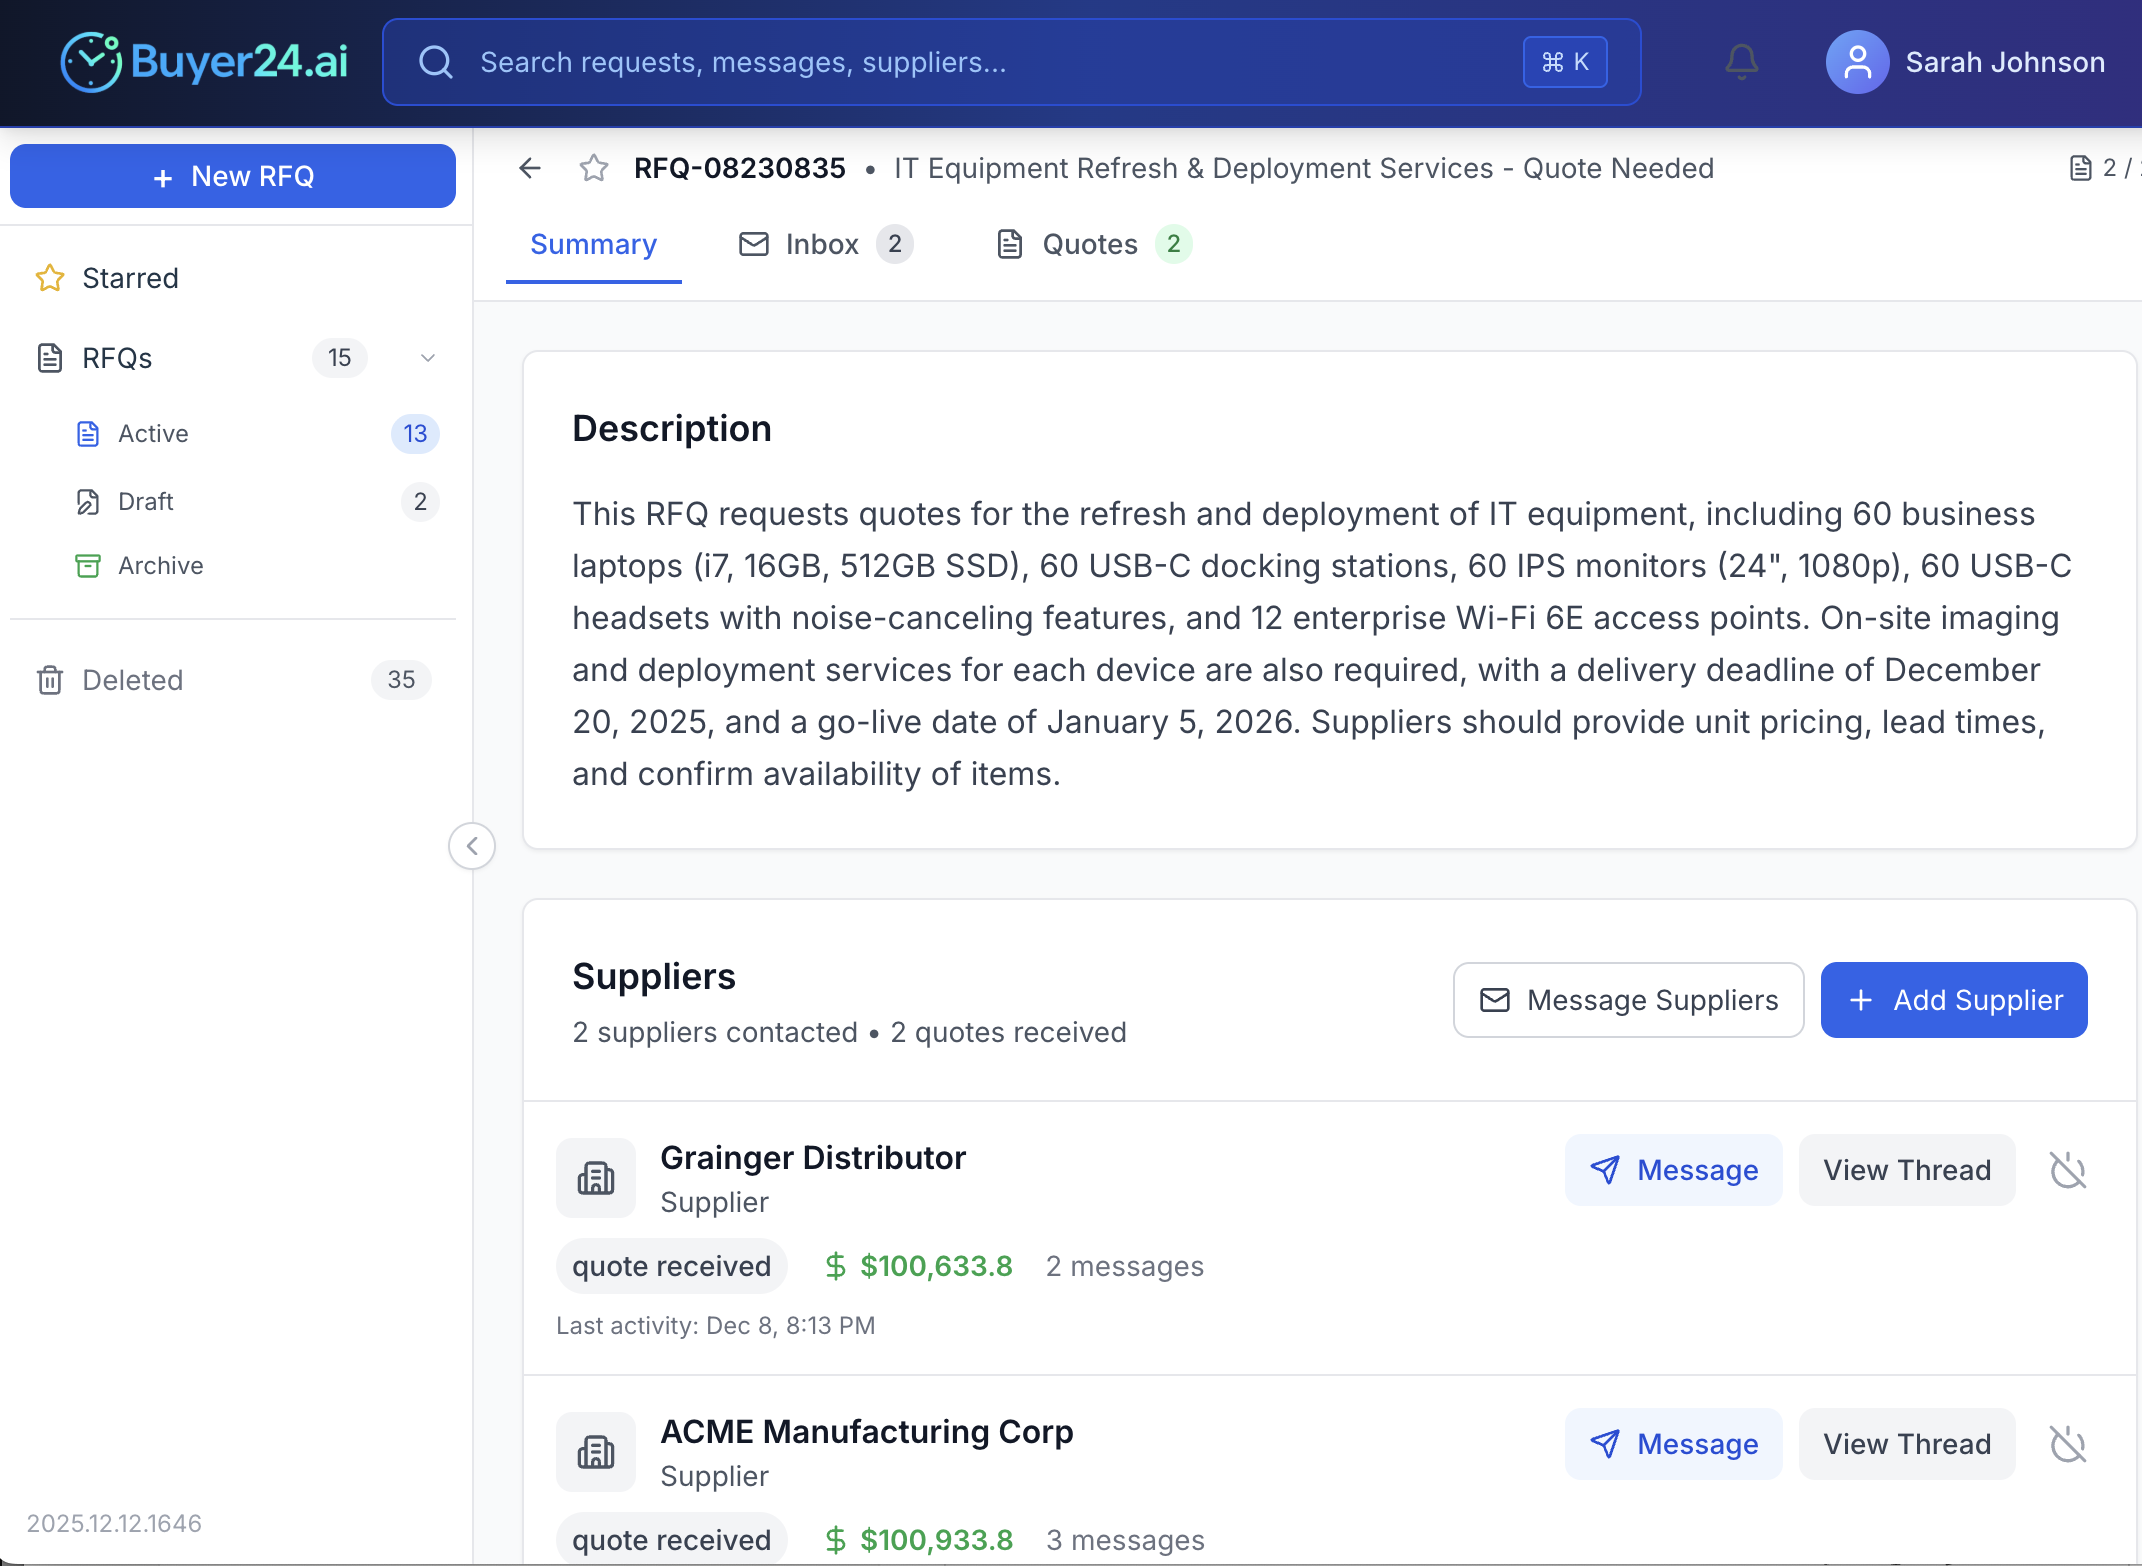Click the notification bell icon
The height and width of the screenshot is (1566, 2142).
pyautogui.click(x=1741, y=62)
